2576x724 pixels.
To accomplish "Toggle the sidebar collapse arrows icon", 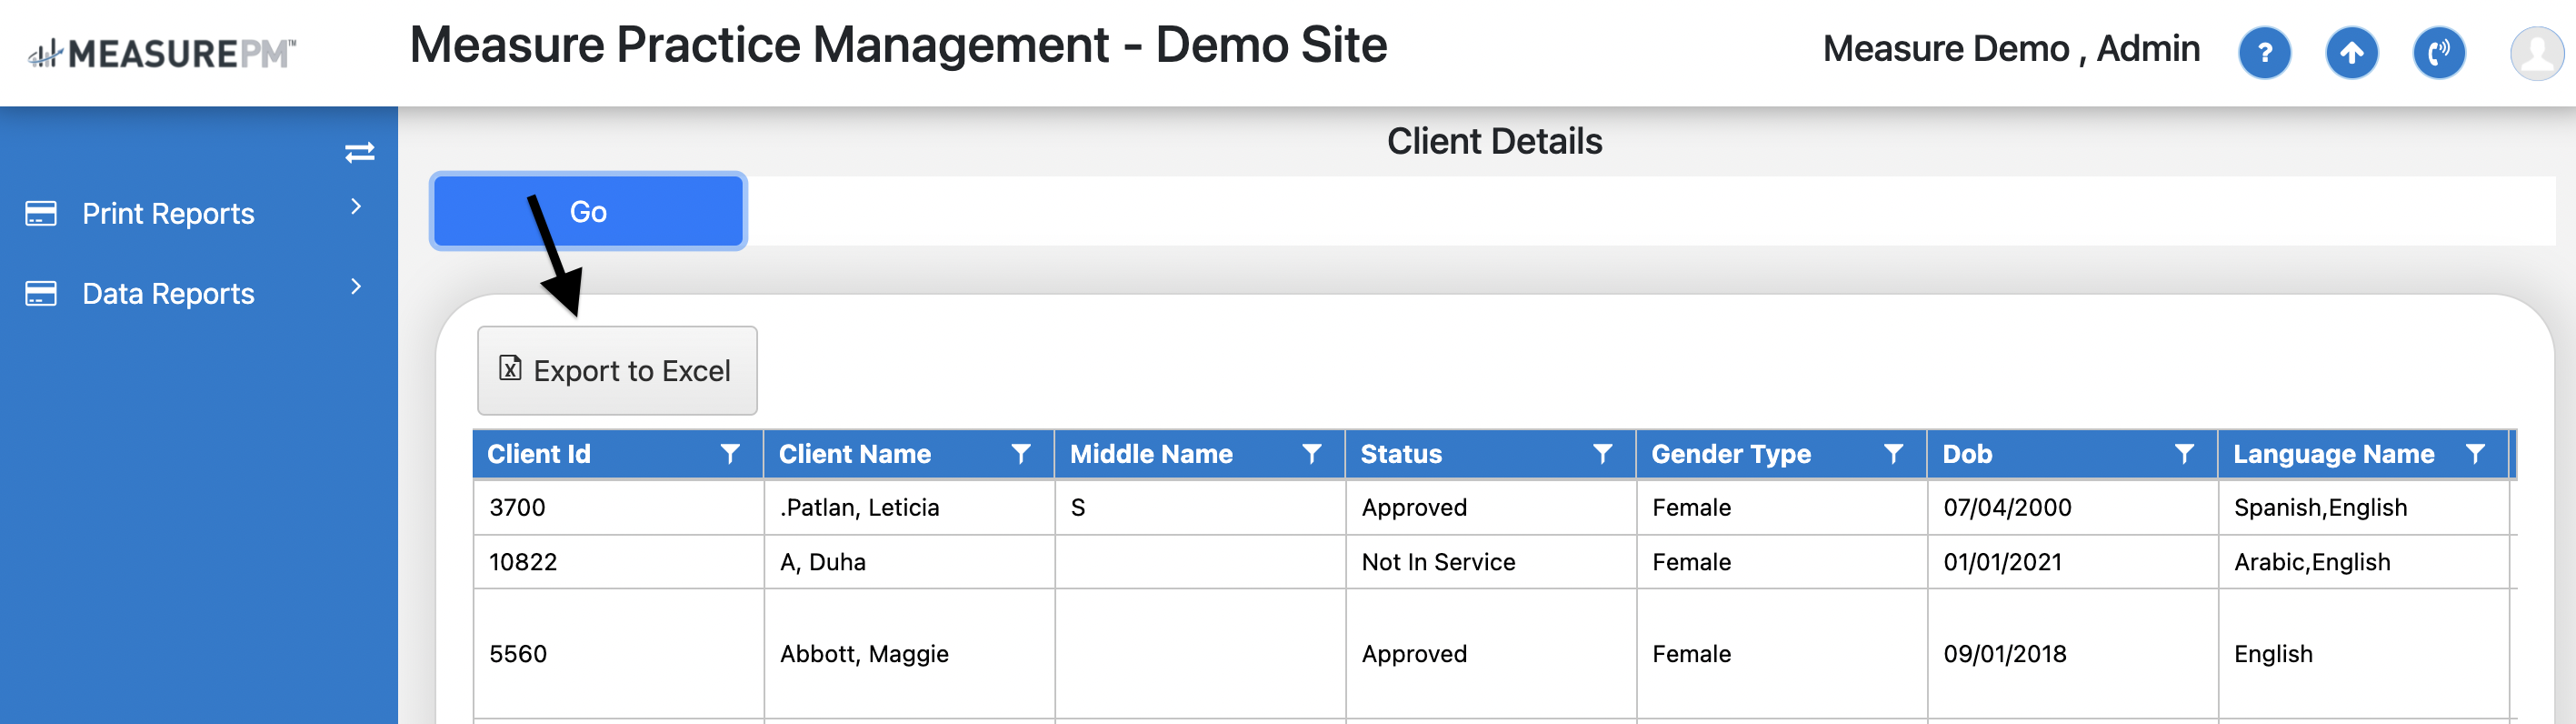I will [359, 153].
